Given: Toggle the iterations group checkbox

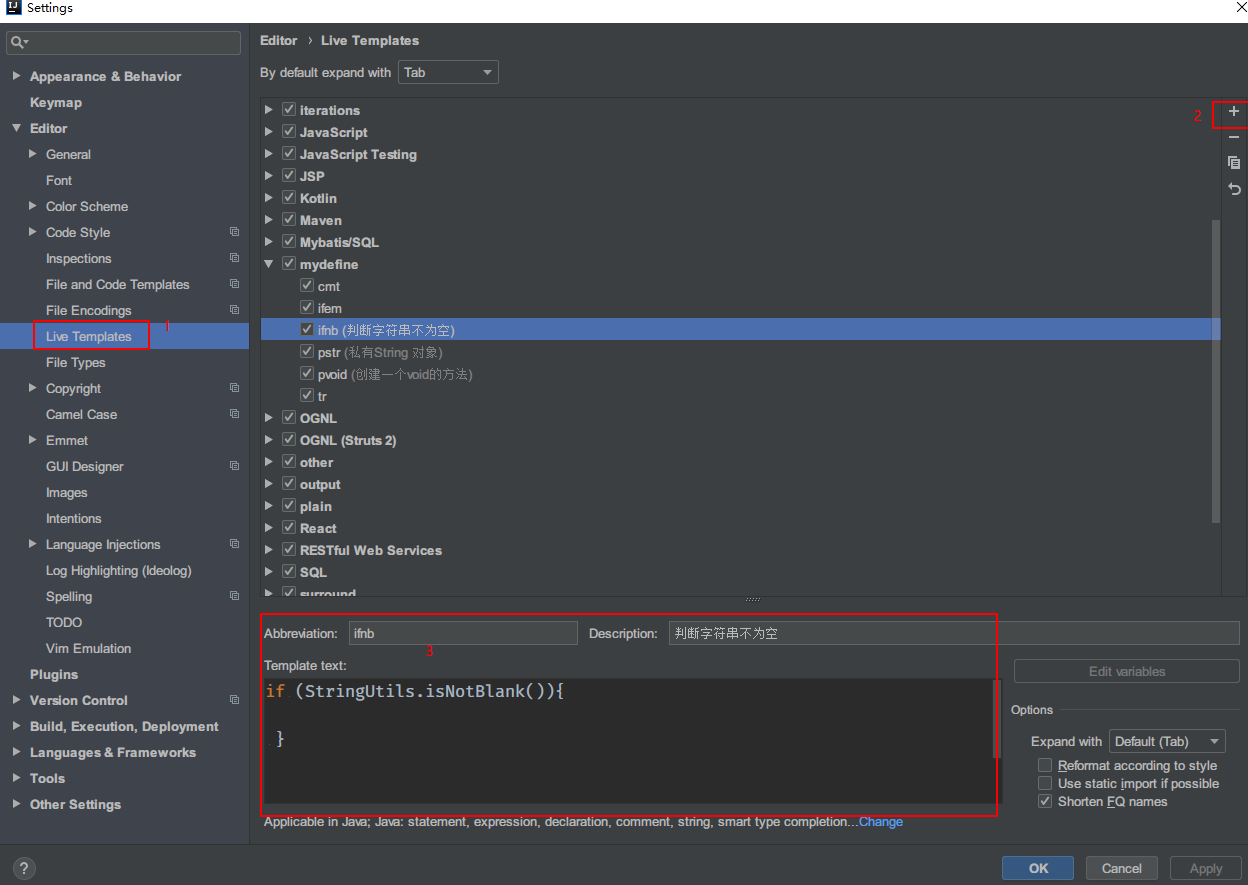Looking at the screenshot, I should (289, 110).
